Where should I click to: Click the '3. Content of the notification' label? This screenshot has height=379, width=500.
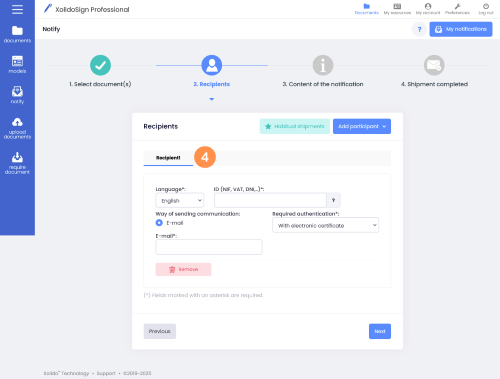(x=323, y=84)
